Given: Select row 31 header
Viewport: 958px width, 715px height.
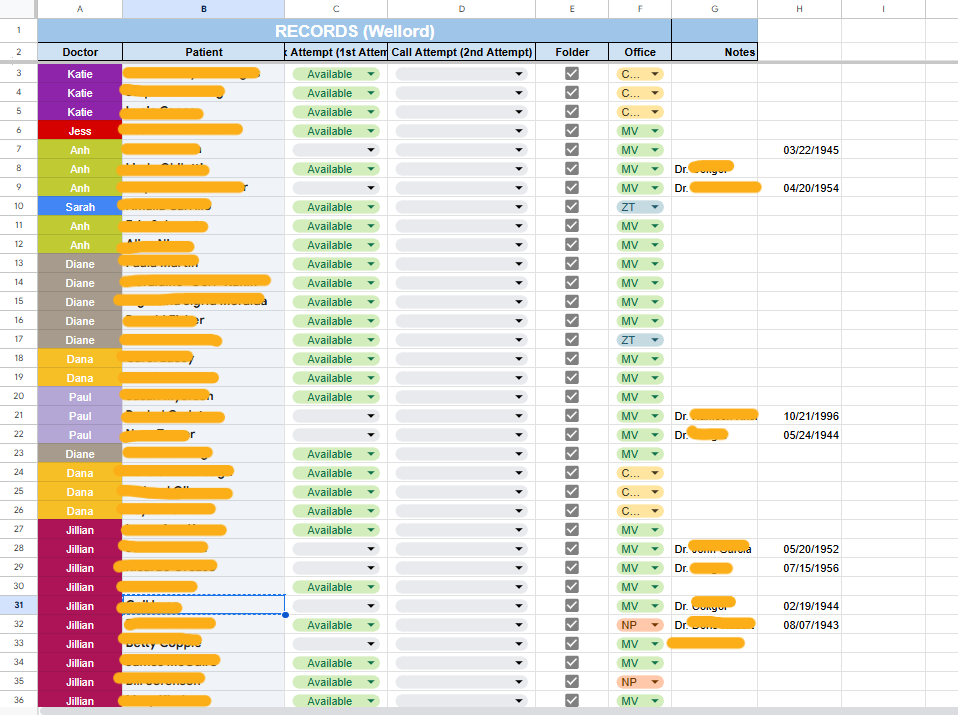Looking at the screenshot, I should (18, 605).
